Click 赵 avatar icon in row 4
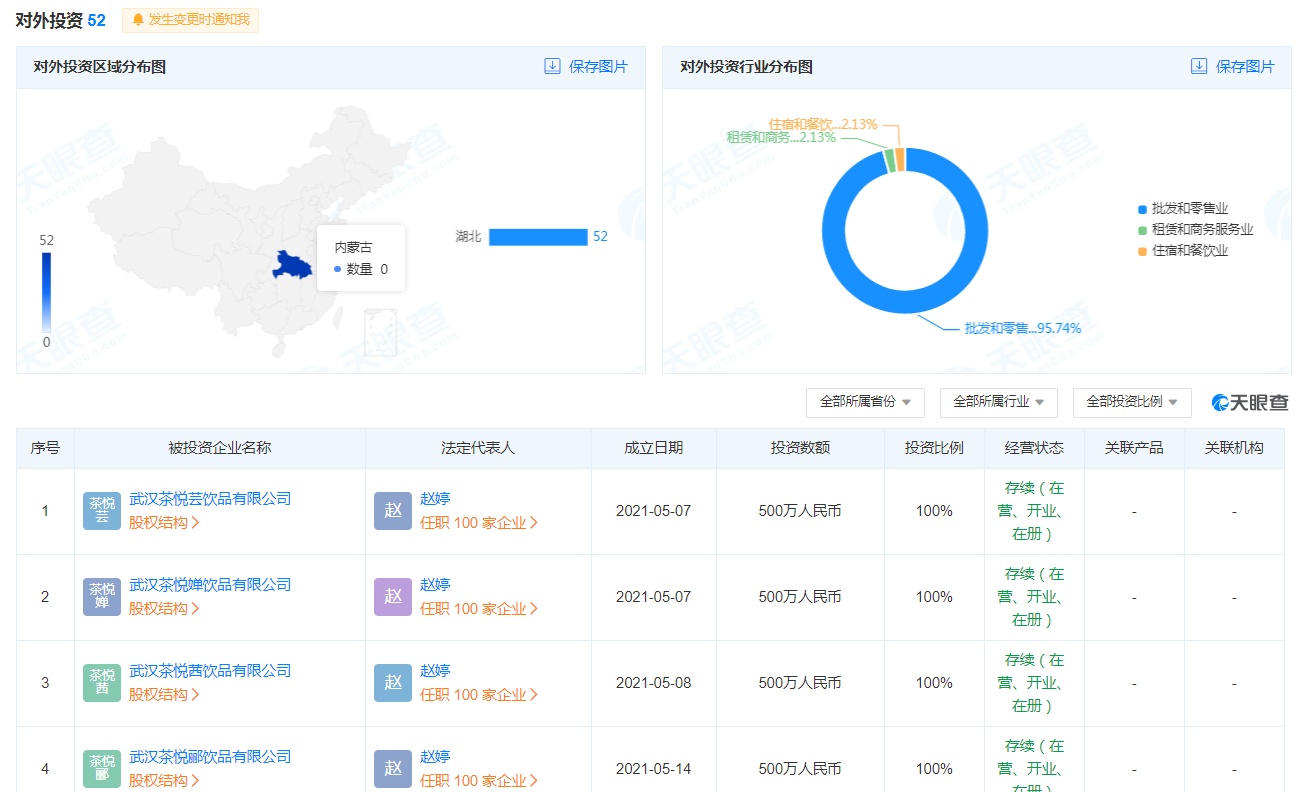The width and height of the screenshot is (1303, 792). [393, 769]
